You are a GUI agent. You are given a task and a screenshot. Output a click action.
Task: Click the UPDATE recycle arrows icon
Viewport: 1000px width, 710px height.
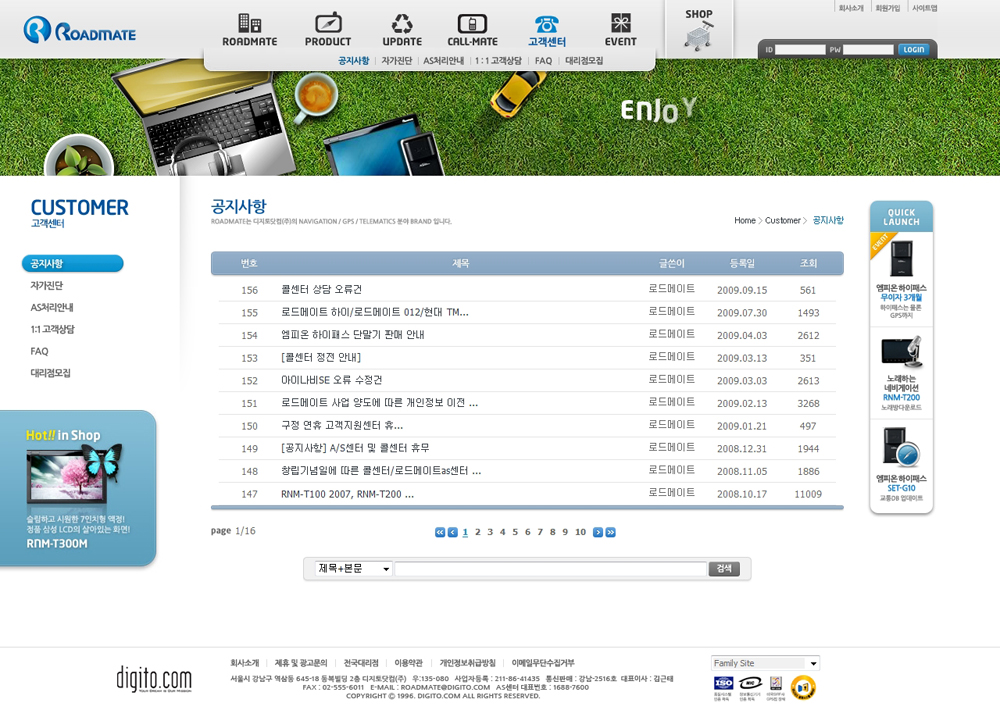coord(402,24)
